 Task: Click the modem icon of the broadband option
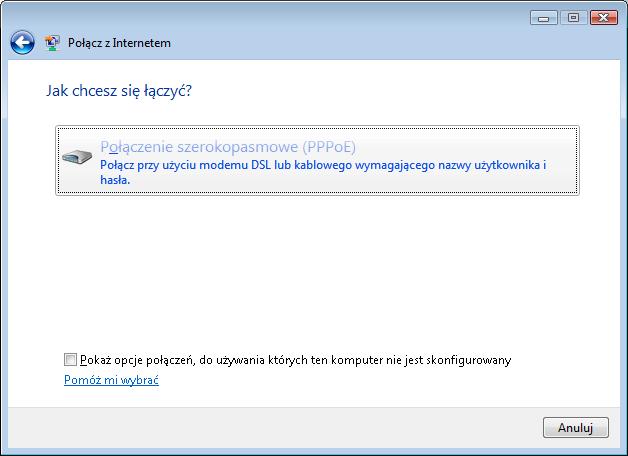coord(78,156)
